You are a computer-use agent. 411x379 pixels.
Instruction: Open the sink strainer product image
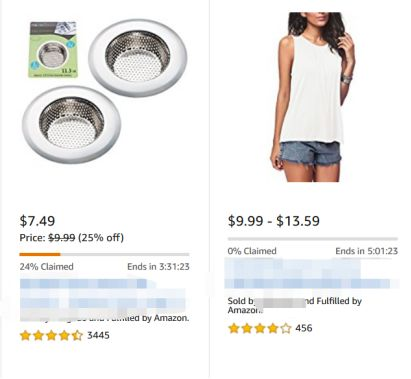point(105,91)
